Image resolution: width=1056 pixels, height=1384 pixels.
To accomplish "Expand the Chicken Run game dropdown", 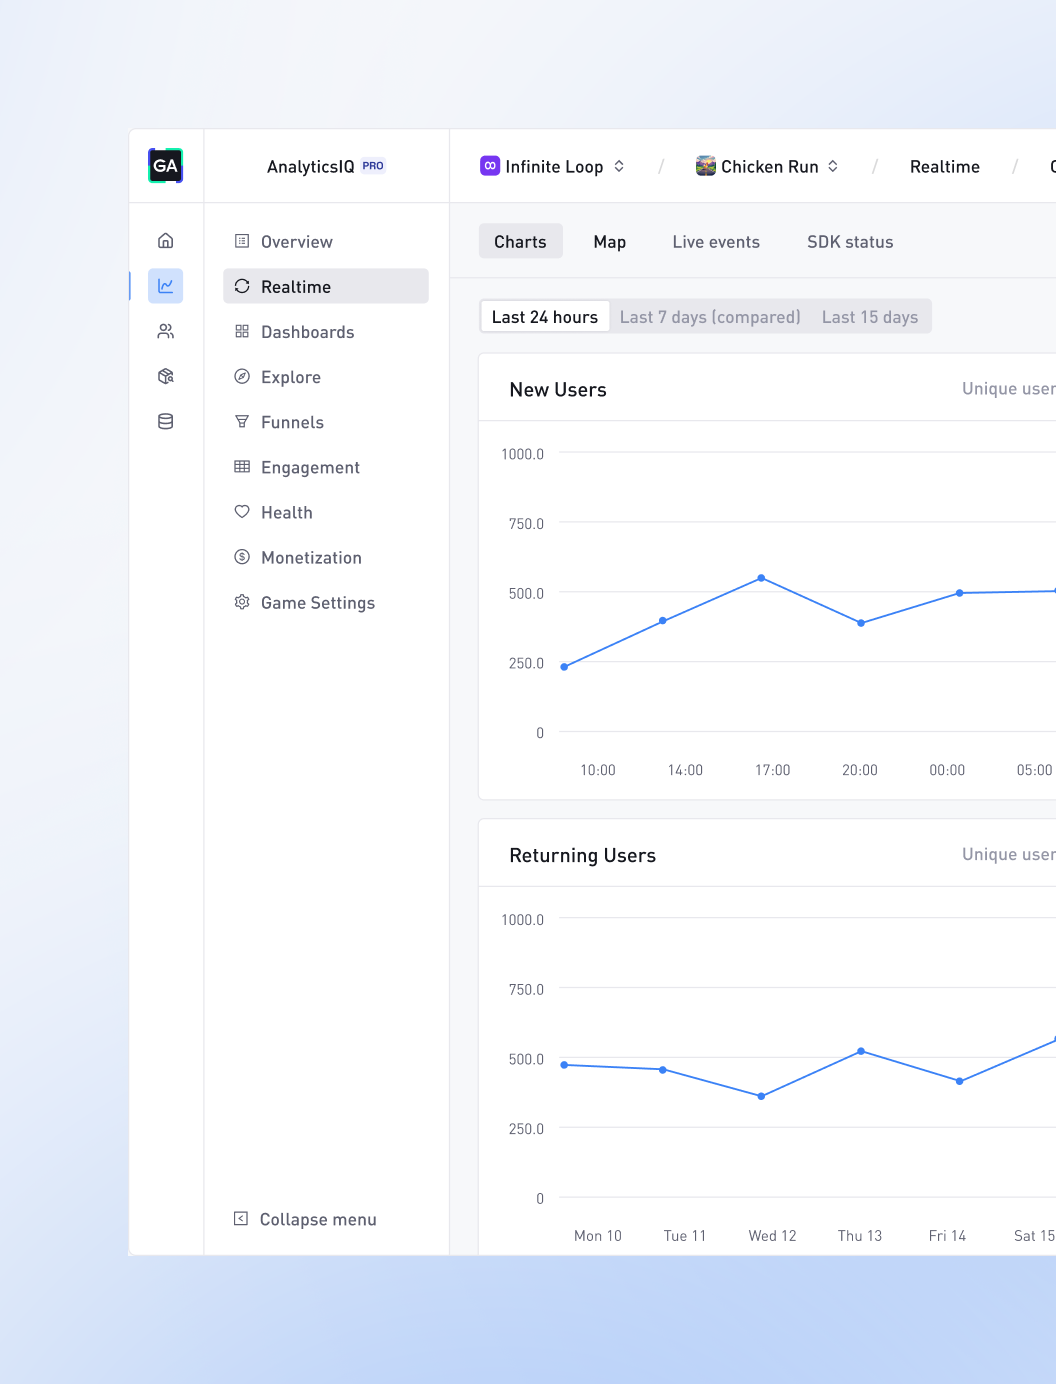I will [x=833, y=166].
